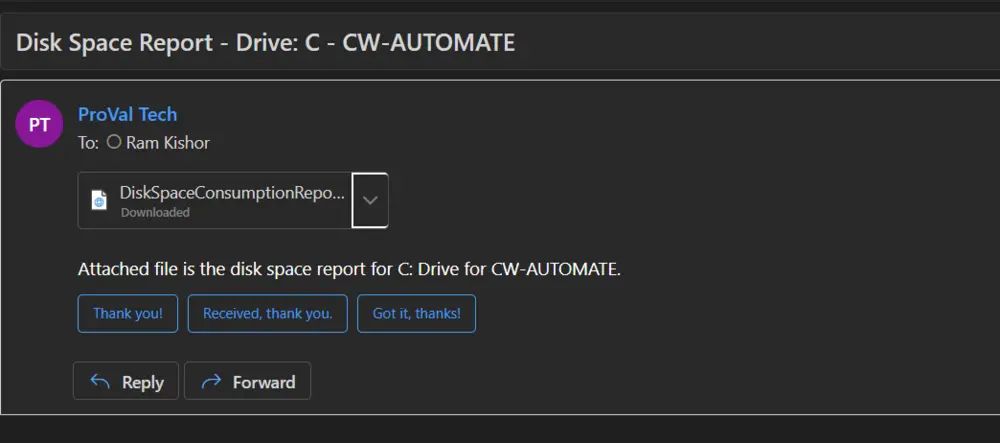Expand the attachment options dropdown arrow
Image resolution: width=1000 pixels, height=443 pixels.
[370, 200]
